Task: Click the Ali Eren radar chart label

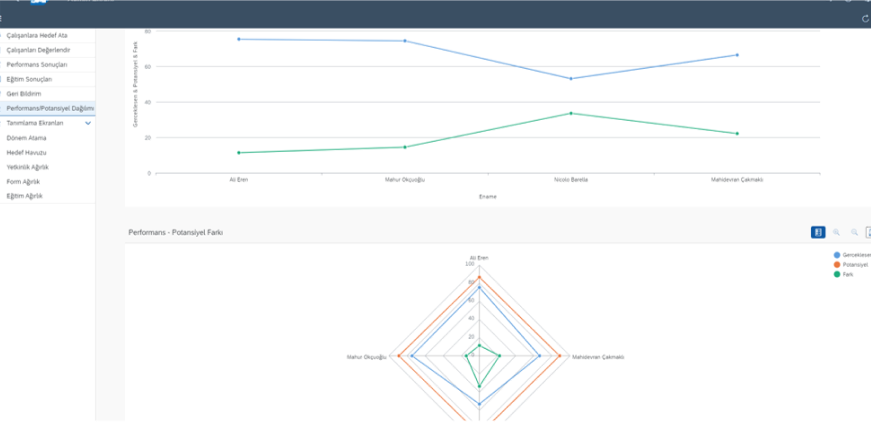Action: click(479, 258)
